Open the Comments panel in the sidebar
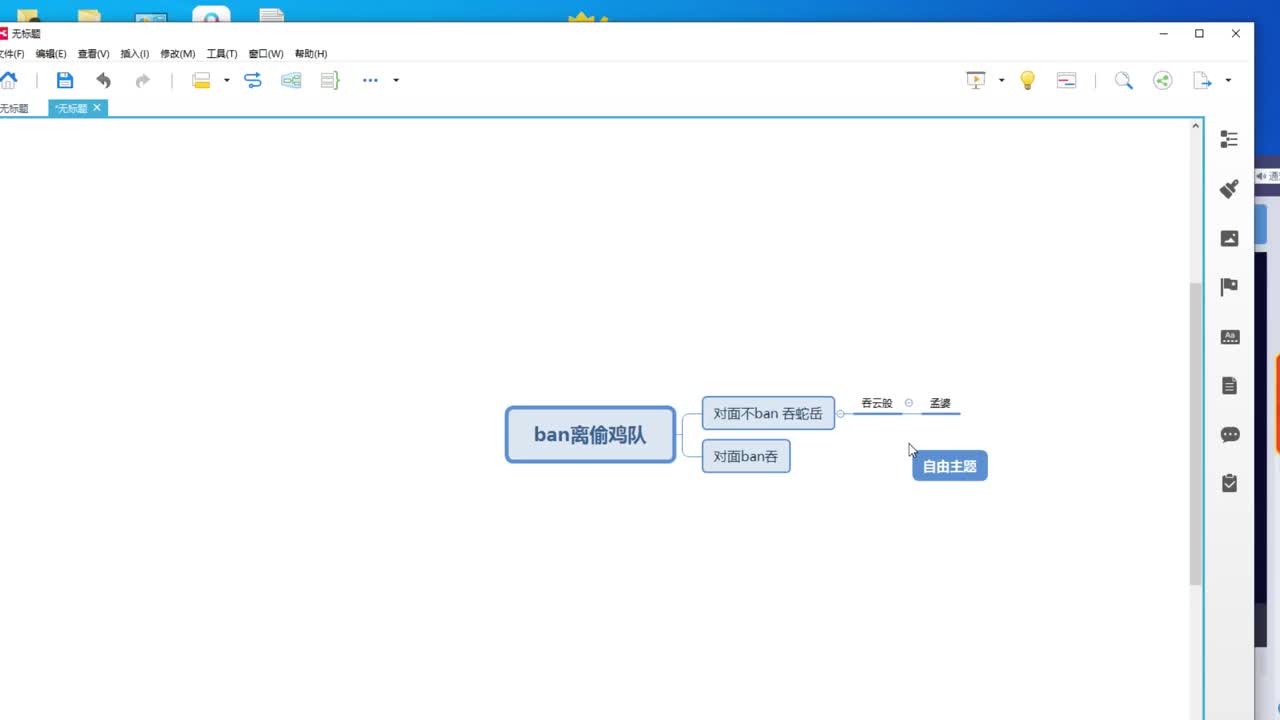This screenshot has width=1280, height=720. pos(1229,435)
